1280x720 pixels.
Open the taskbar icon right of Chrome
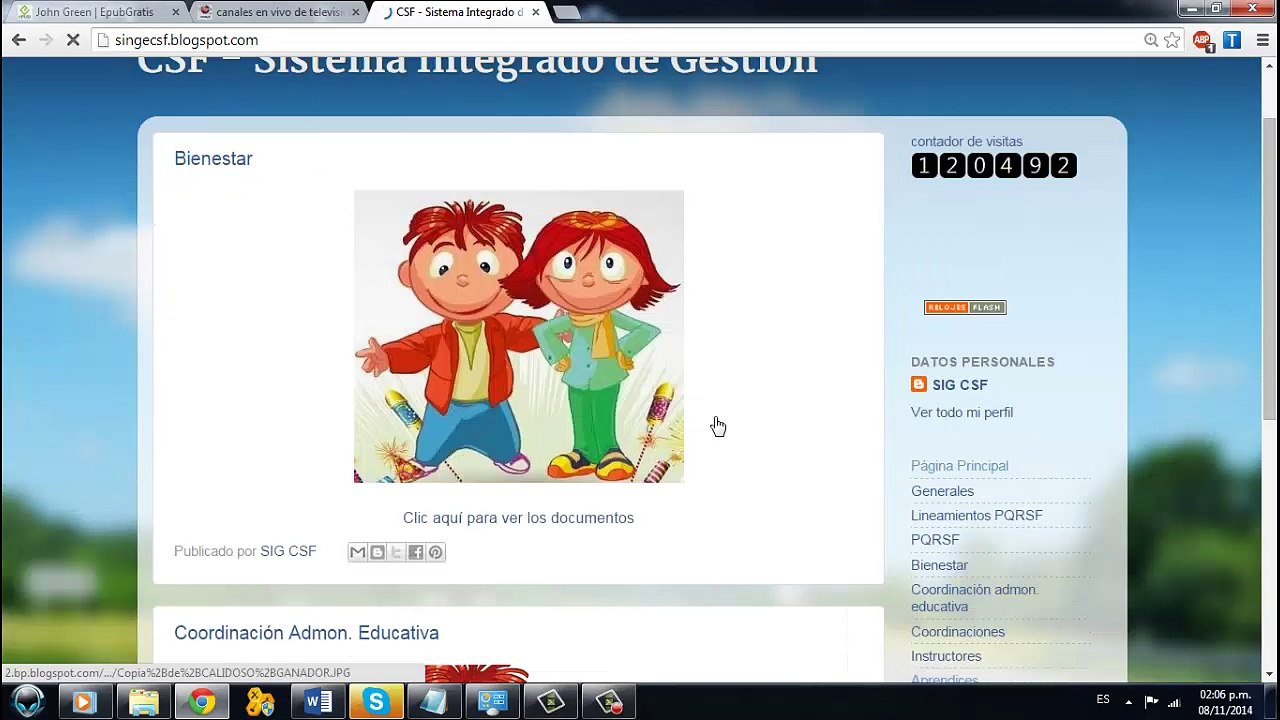click(260, 702)
